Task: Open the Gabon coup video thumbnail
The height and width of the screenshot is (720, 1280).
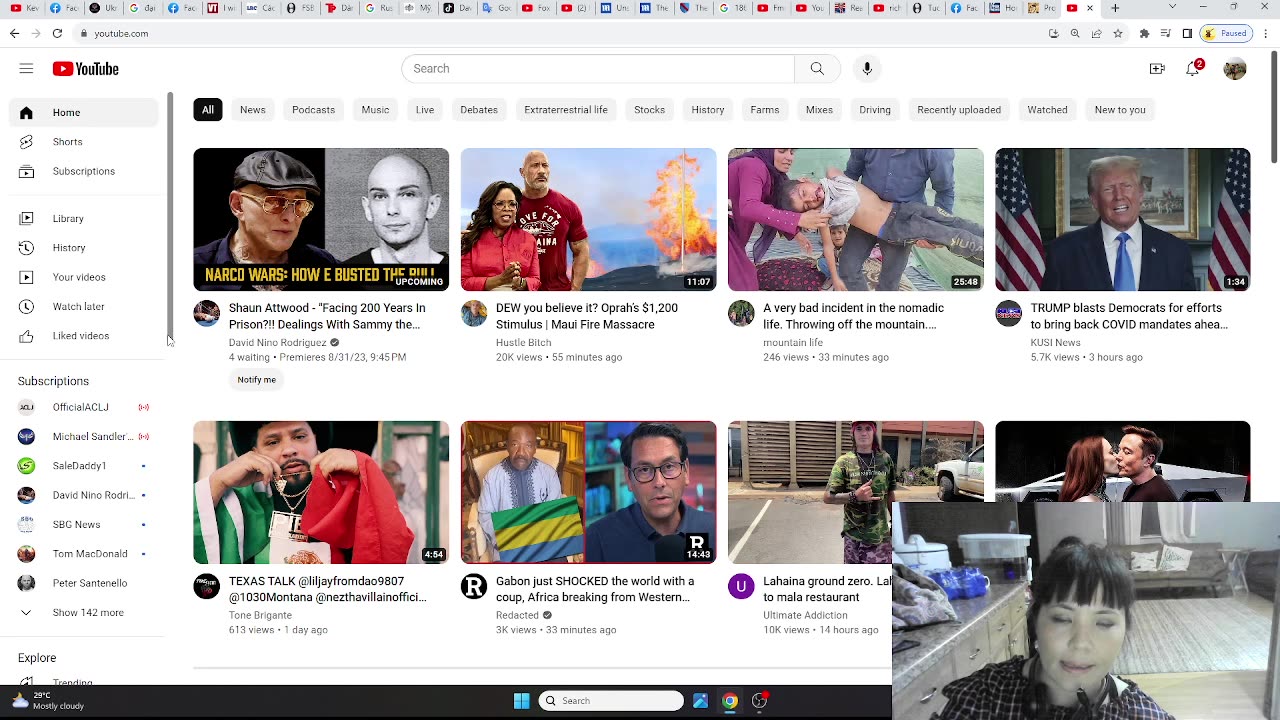Action: [588, 493]
